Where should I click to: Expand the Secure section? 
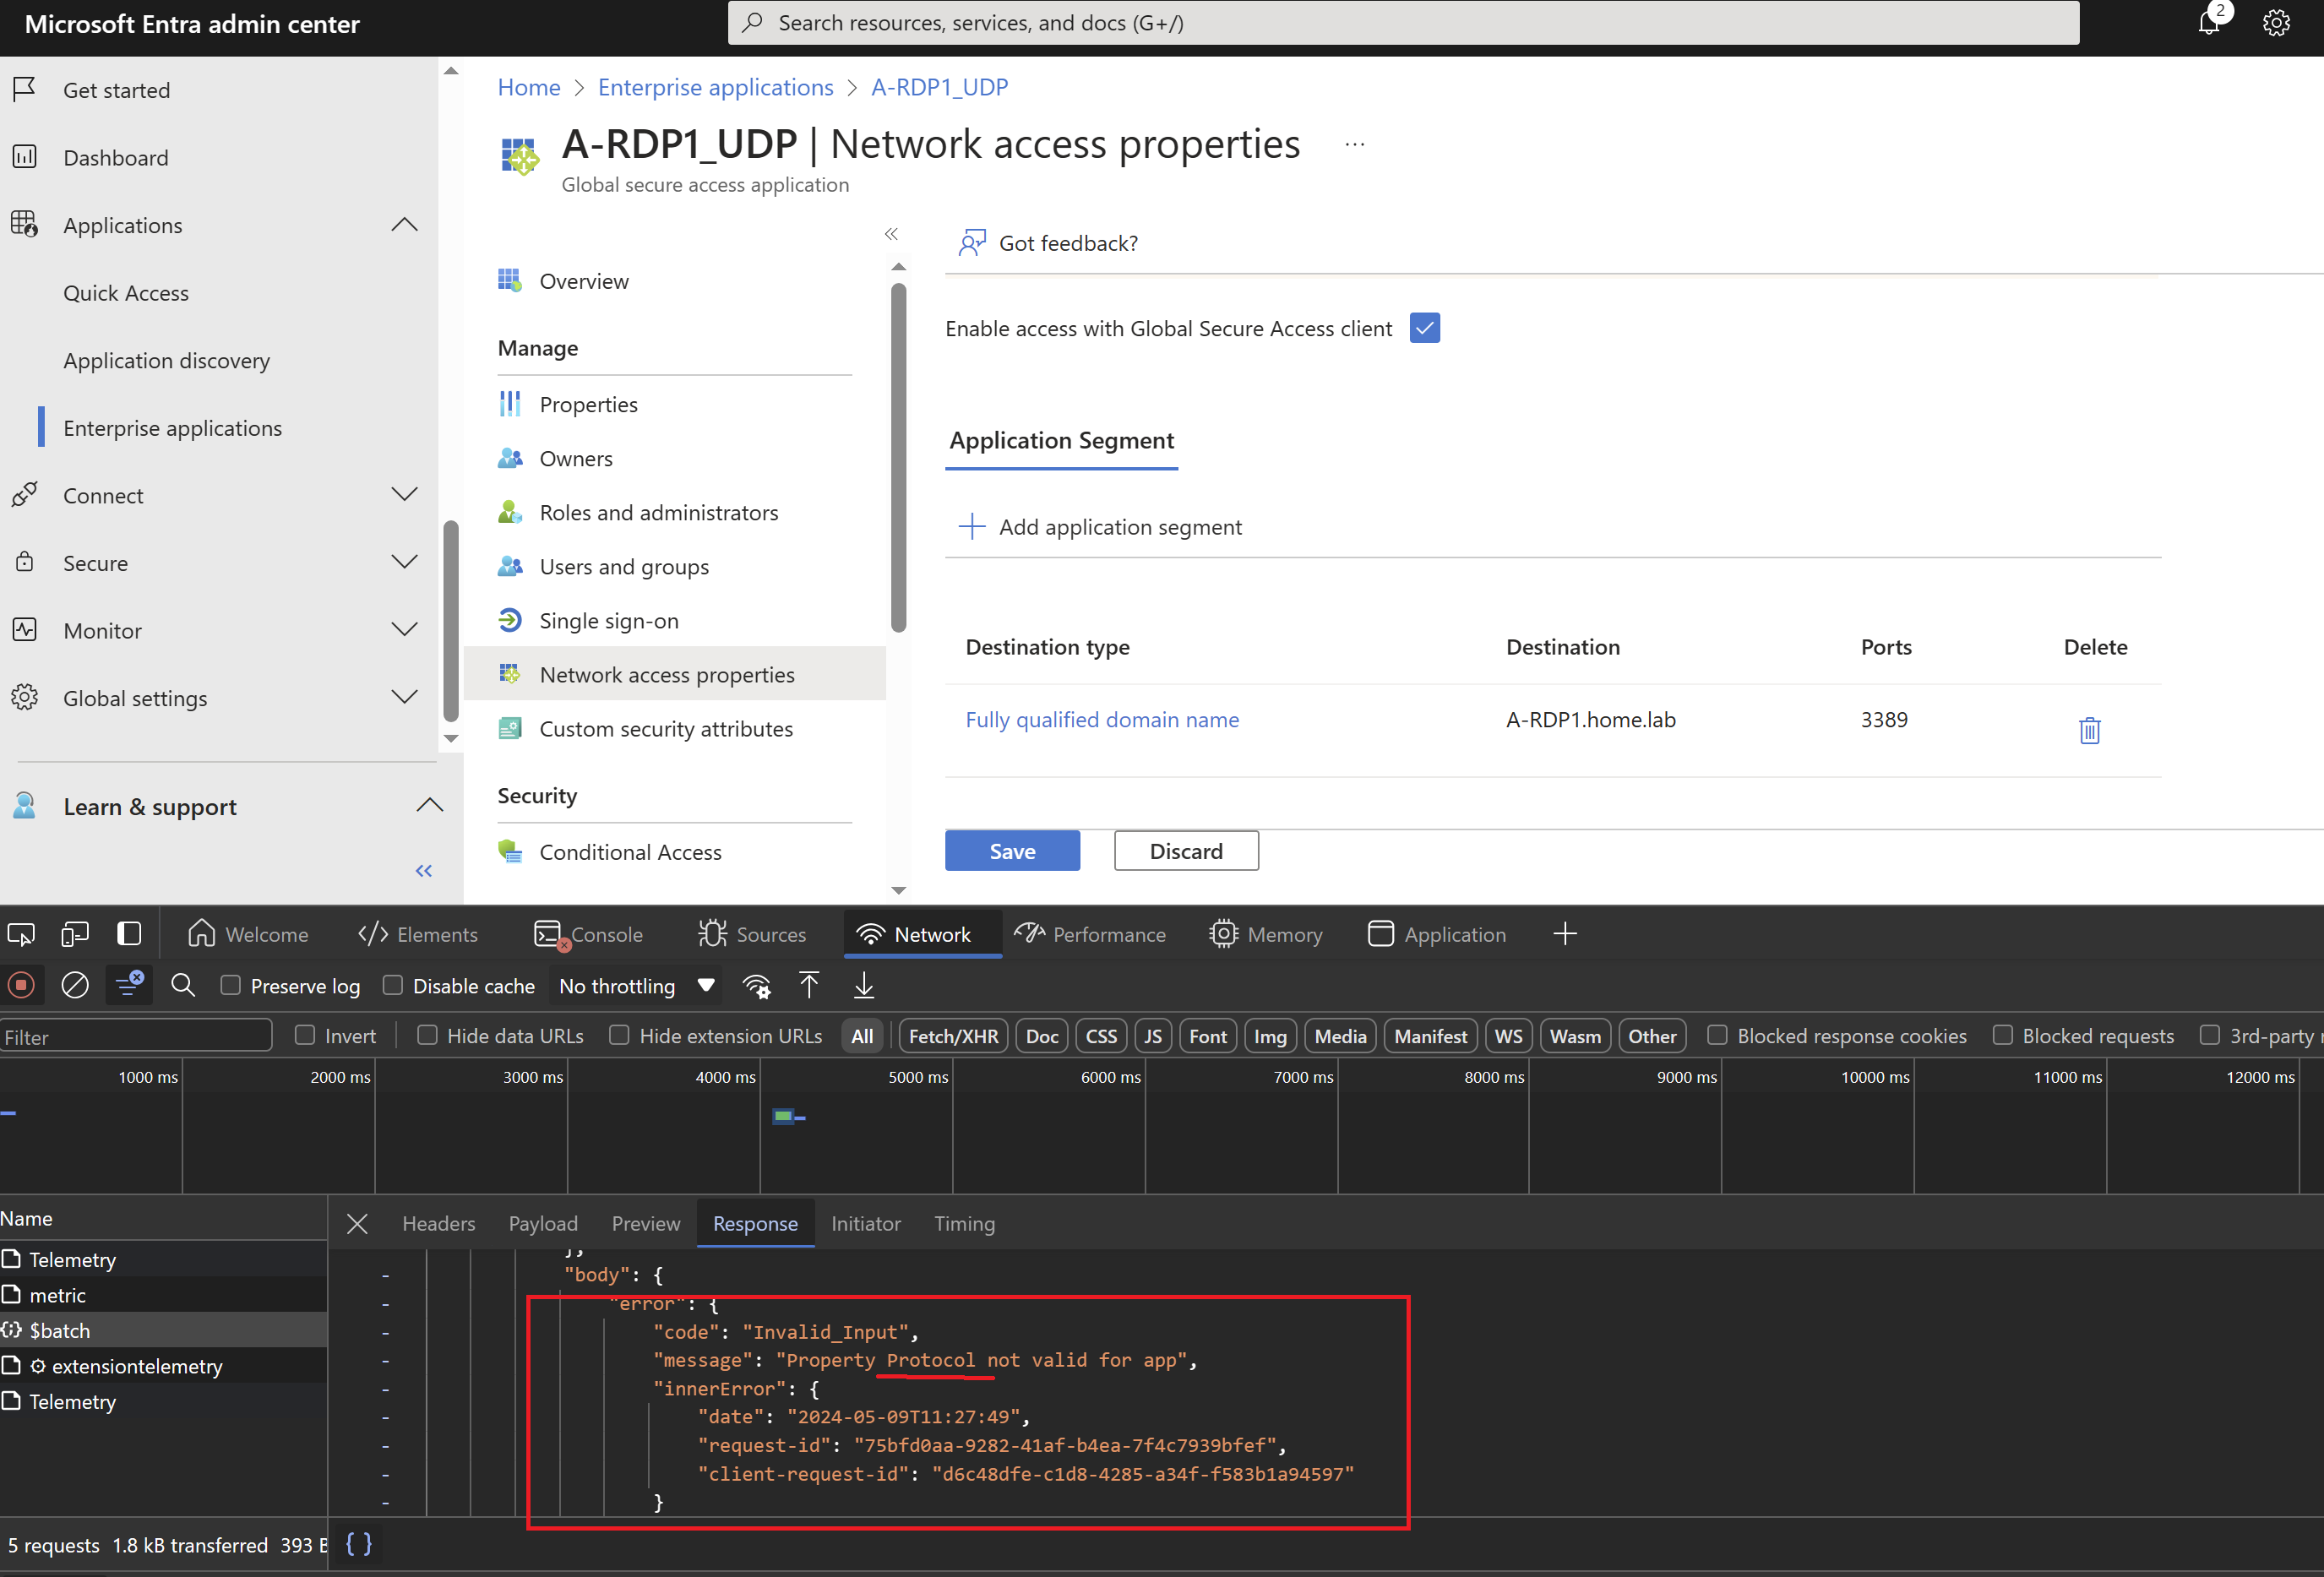coord(404,562)
